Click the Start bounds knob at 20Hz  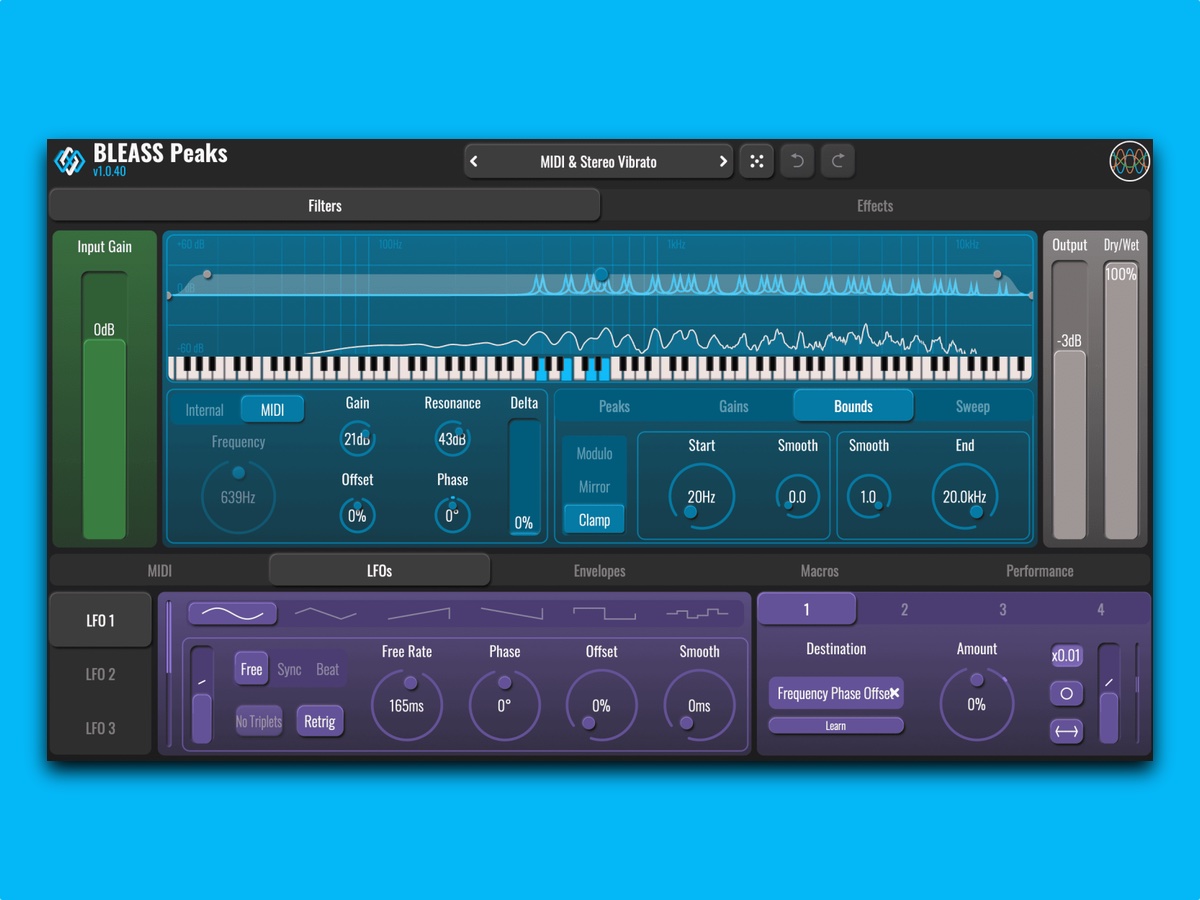coord(701,496)
